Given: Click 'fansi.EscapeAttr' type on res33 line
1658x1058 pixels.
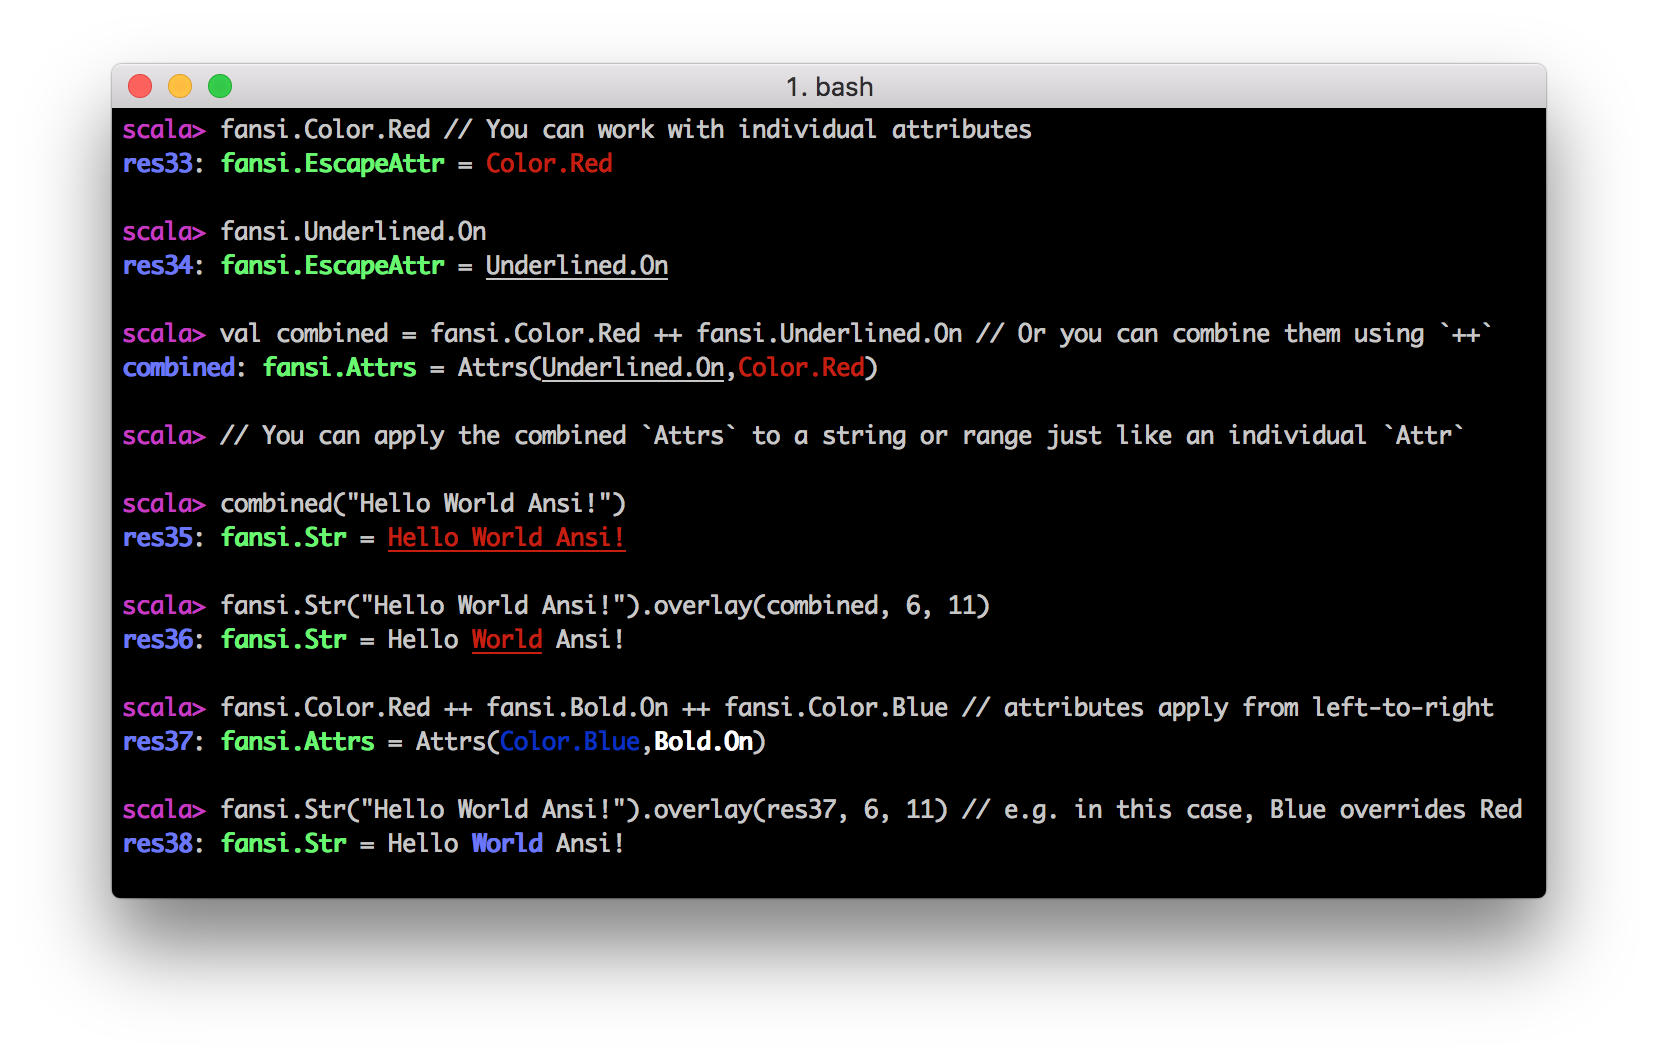Looking at the screenshot, I should coord(332,163).
